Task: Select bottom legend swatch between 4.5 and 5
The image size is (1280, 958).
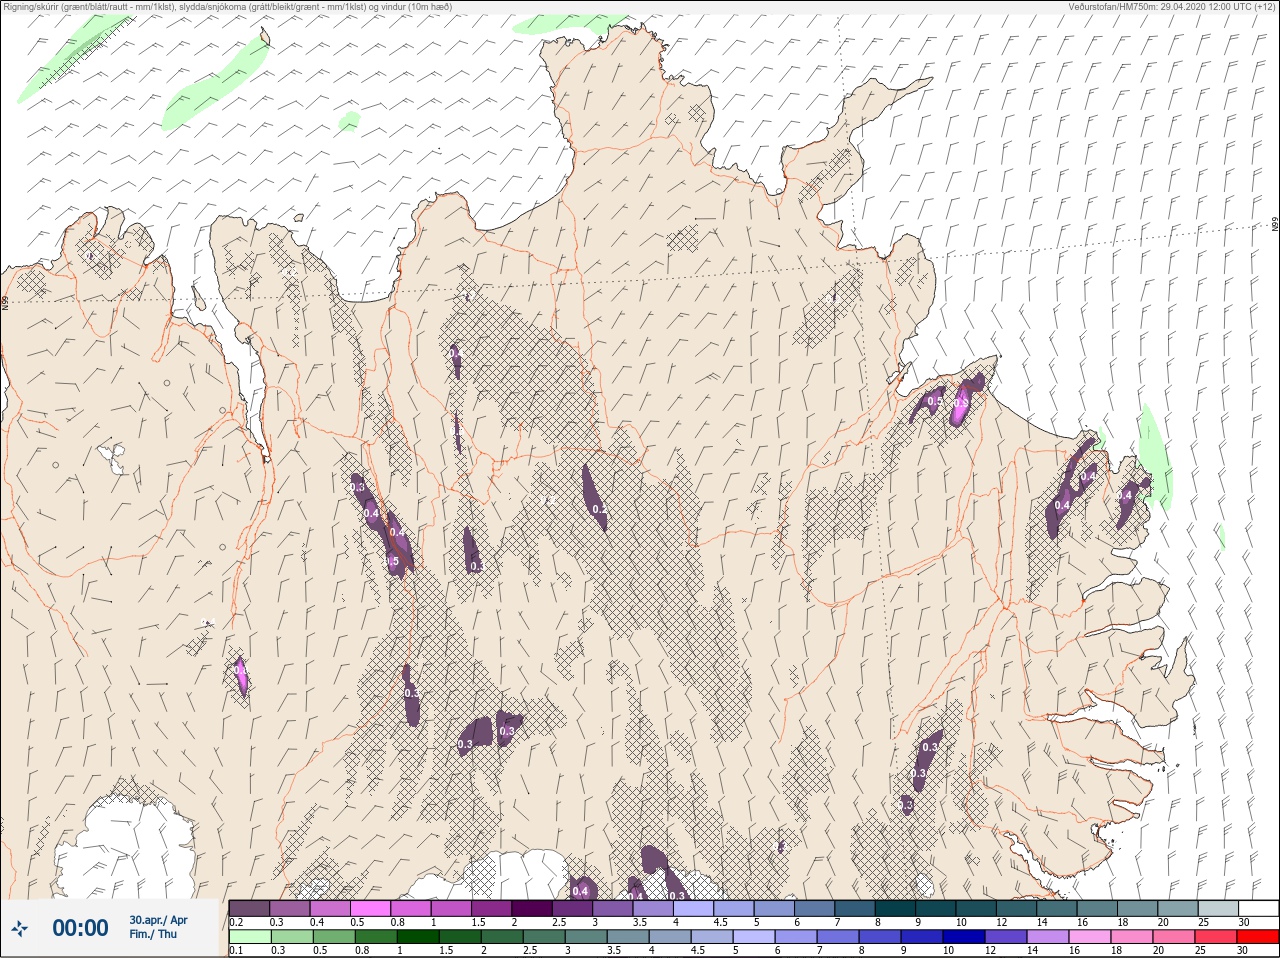Action: (x=712, y=937)
